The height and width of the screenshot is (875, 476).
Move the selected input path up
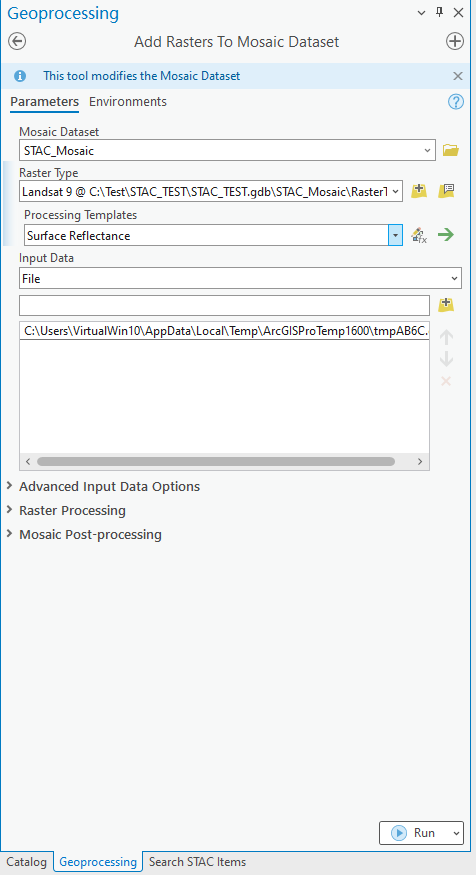point(446,336)
